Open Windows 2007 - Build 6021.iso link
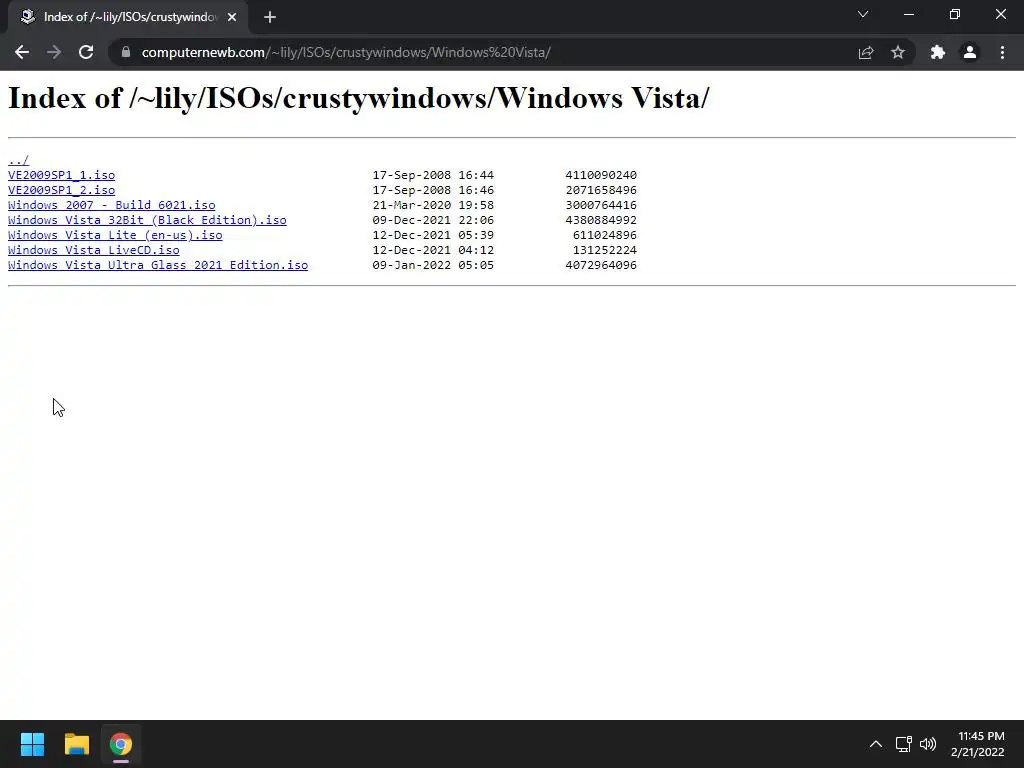Image resolution: width=1024 pixels, height=768 pixels. 112,205
